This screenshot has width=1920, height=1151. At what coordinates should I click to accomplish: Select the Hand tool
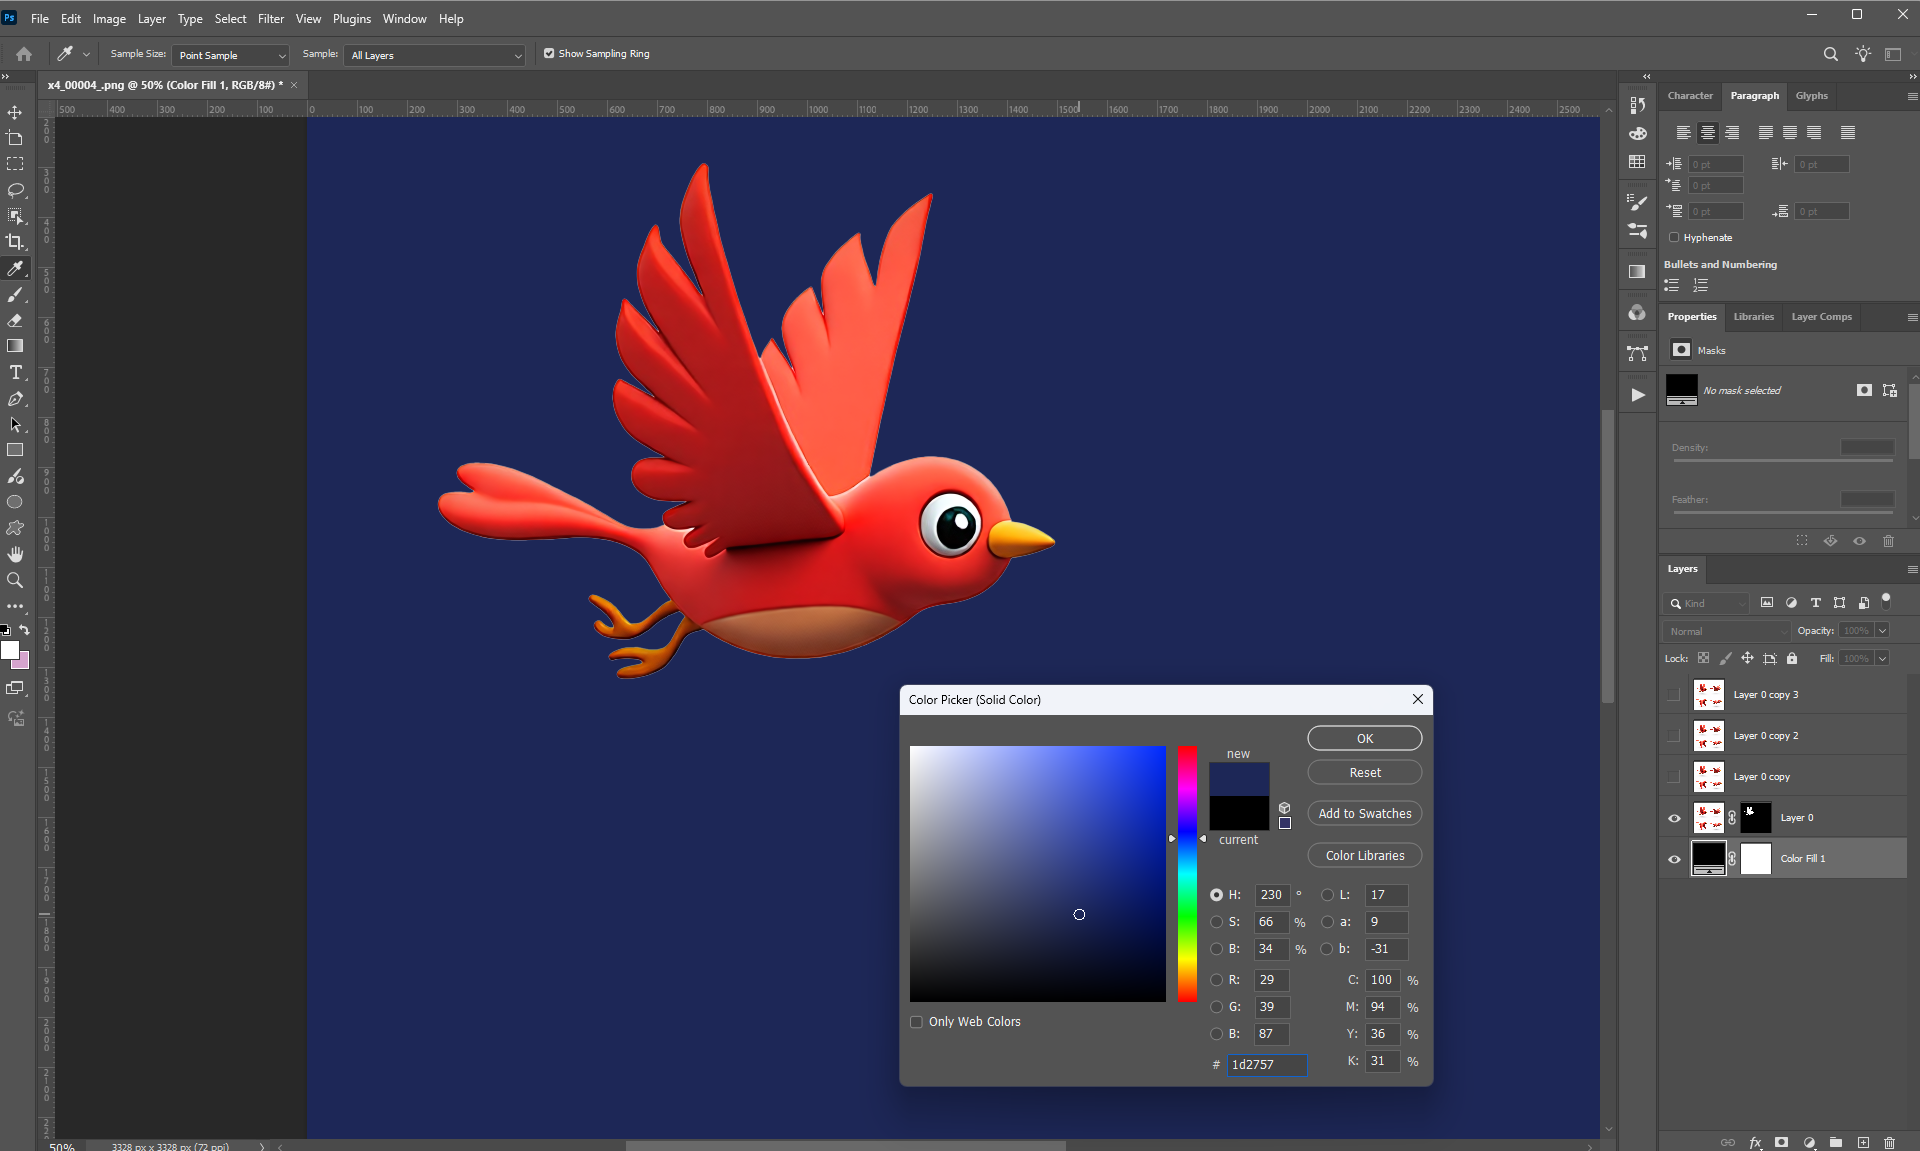pyautogui.click(x=15, y=554)
